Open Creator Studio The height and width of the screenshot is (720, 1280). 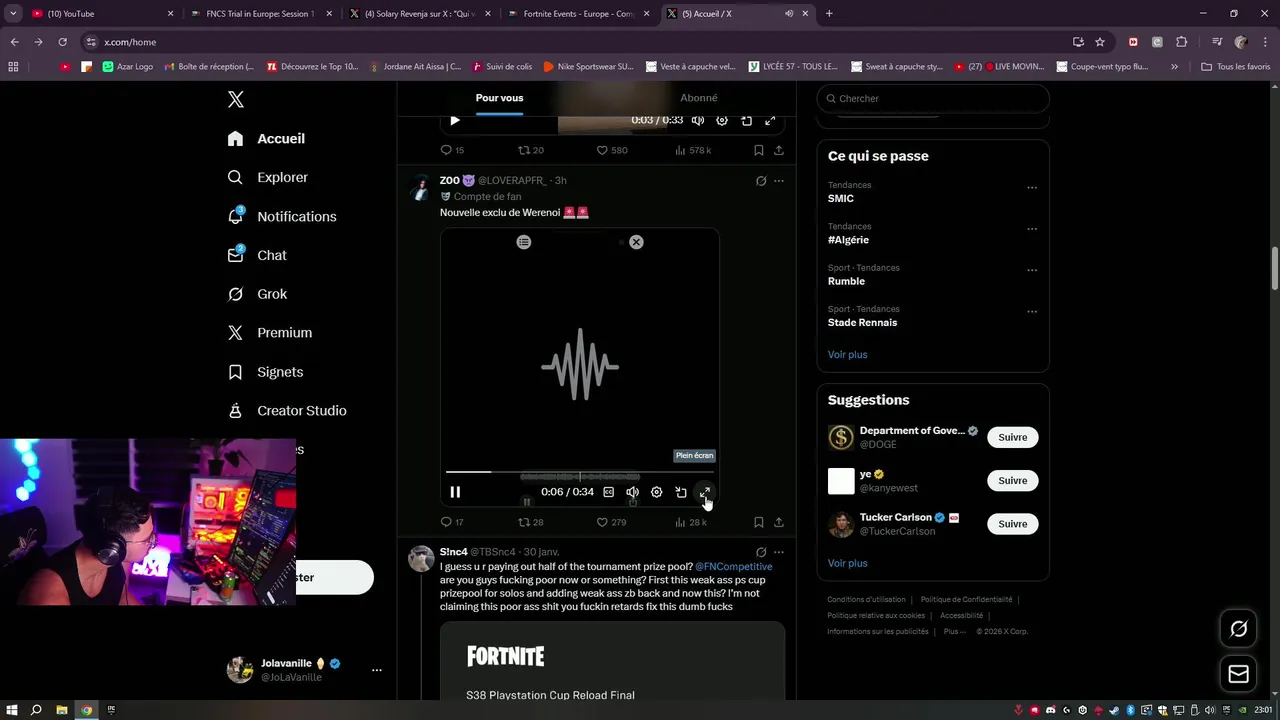[287, 411]
